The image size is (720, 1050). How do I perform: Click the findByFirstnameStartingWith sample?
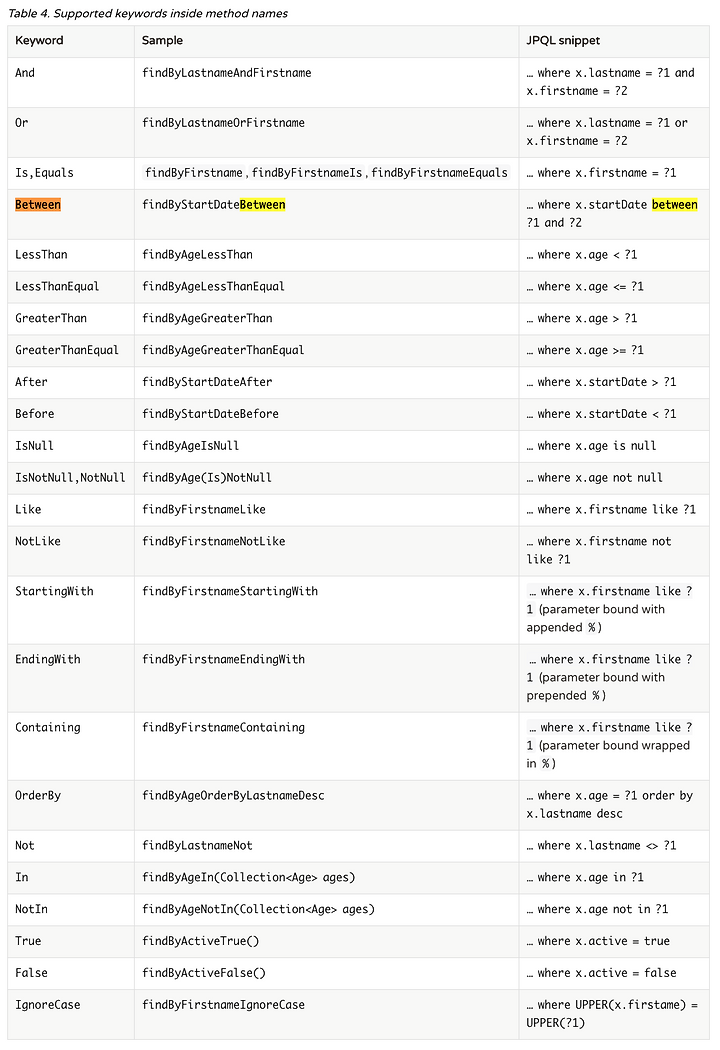pos(230,591)
